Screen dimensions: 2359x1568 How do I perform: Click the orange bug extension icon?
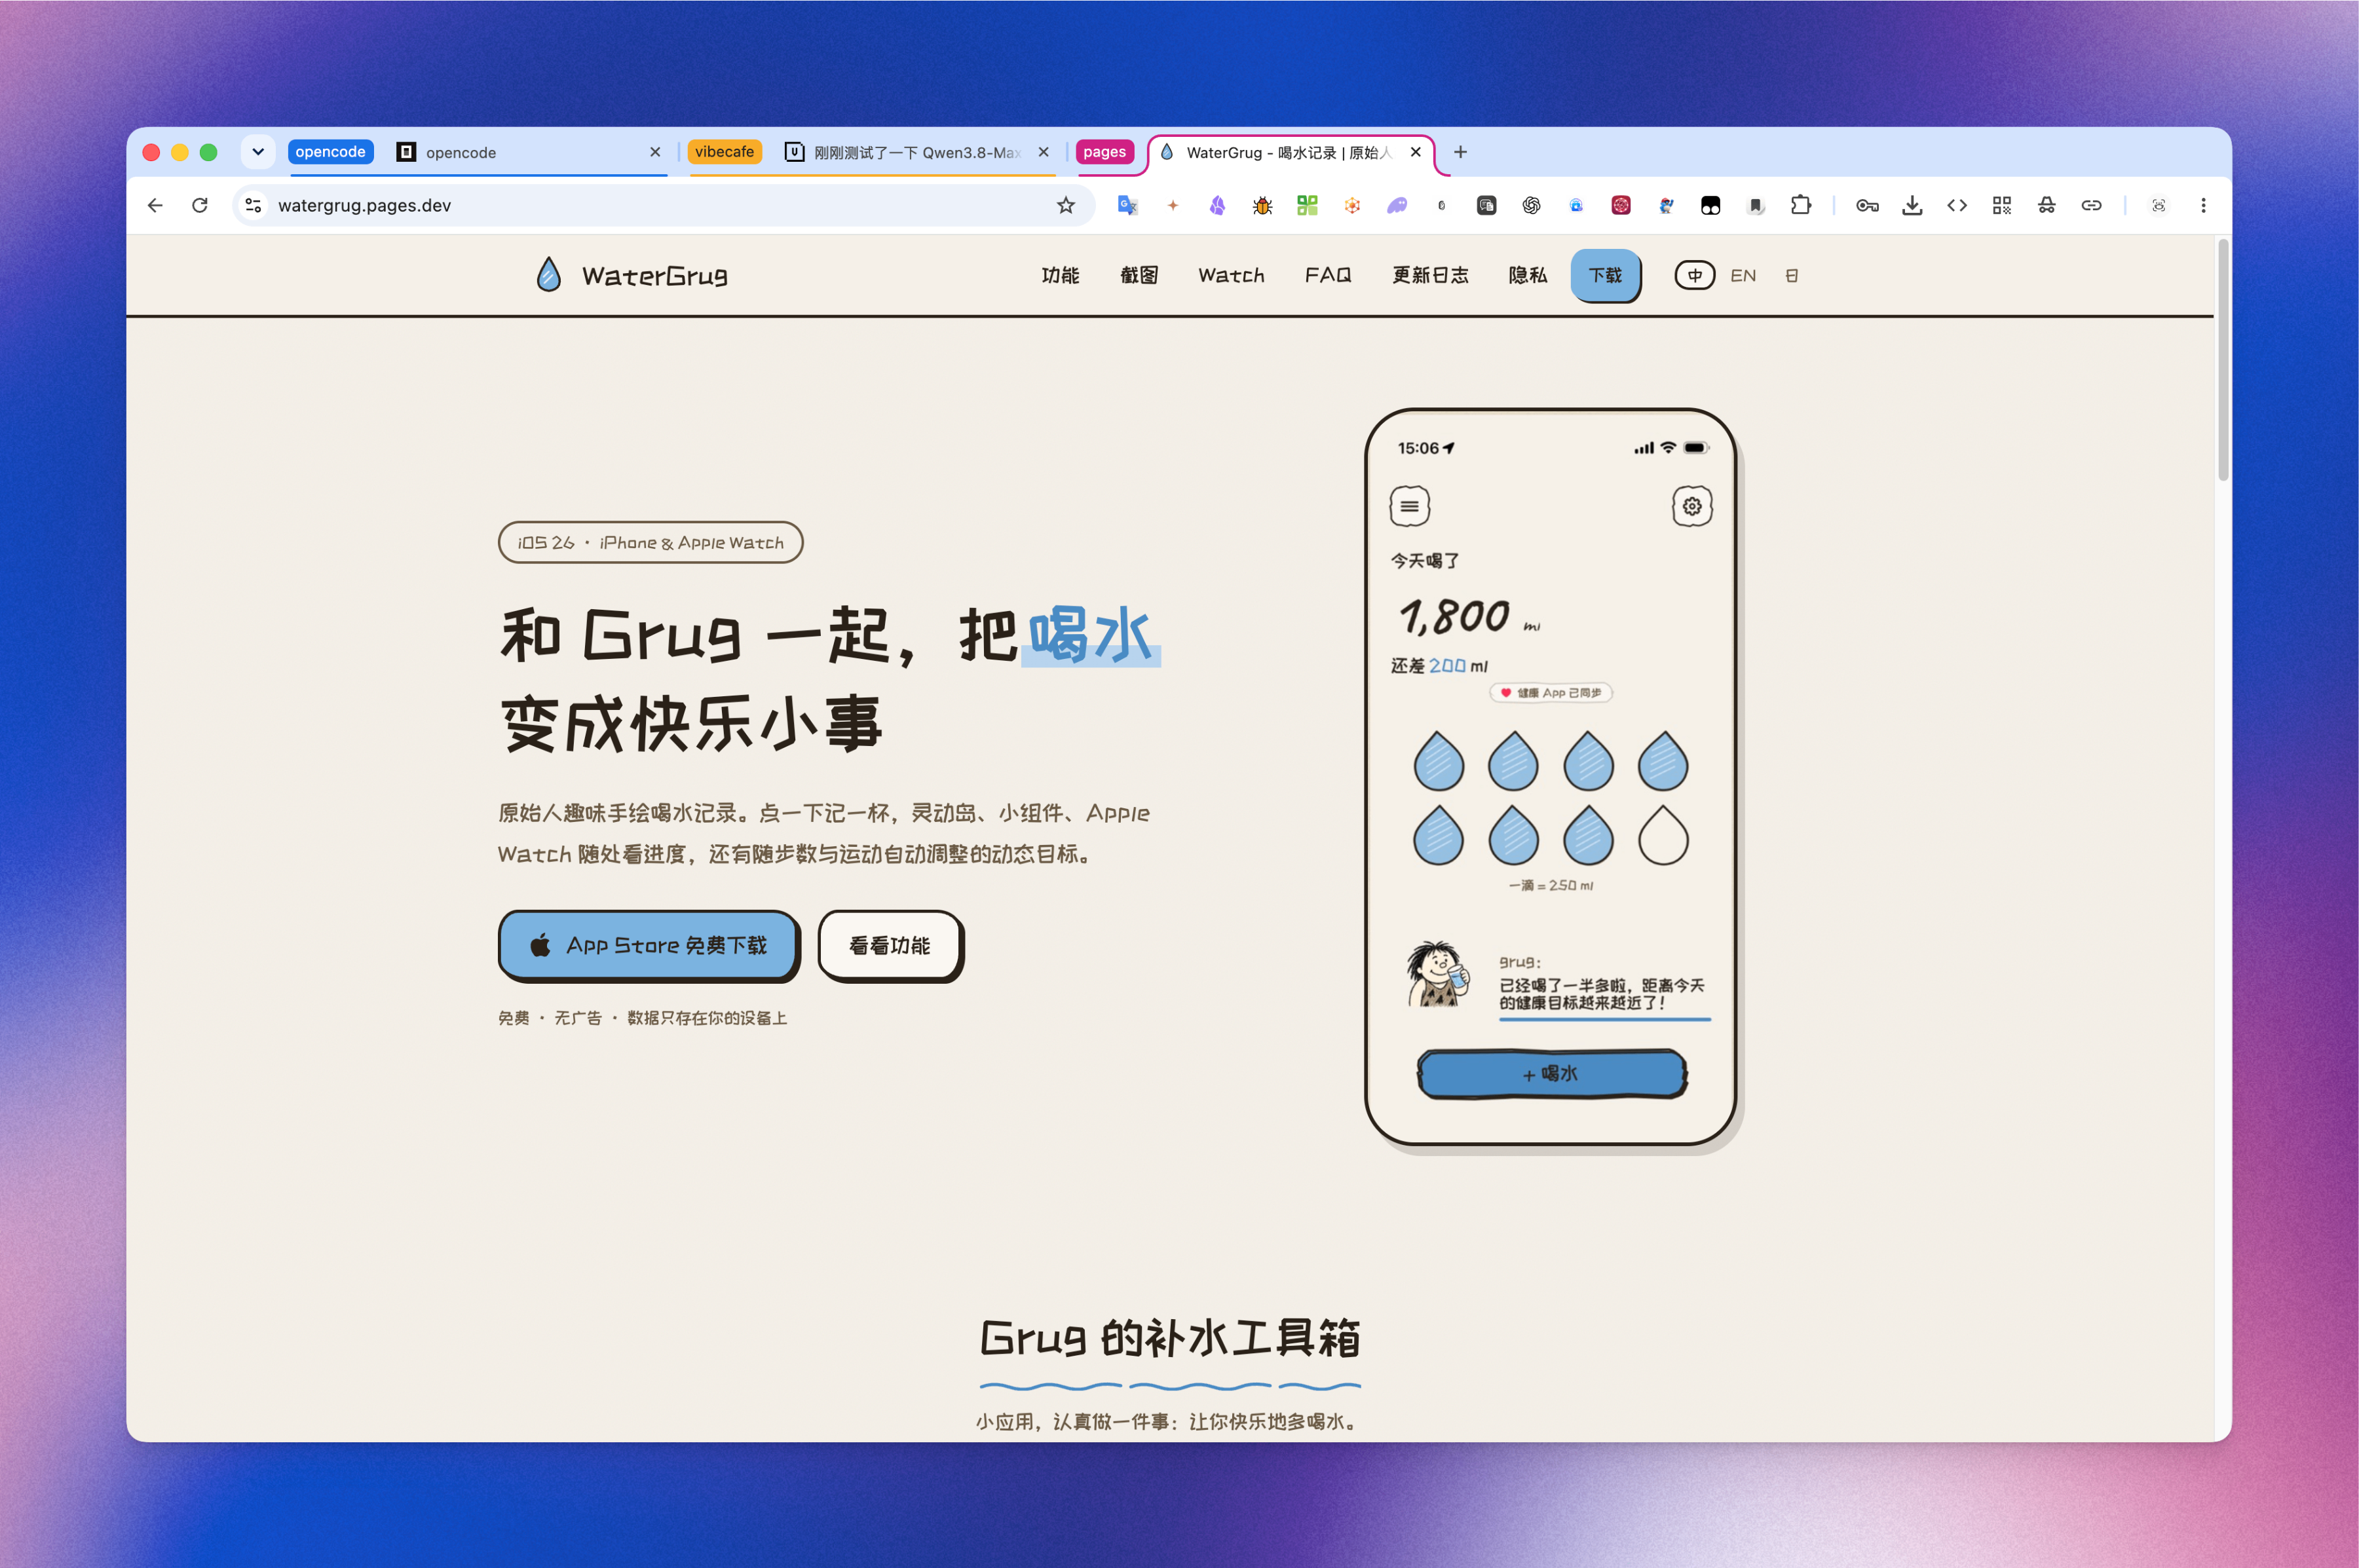[x=1262, y=205]
